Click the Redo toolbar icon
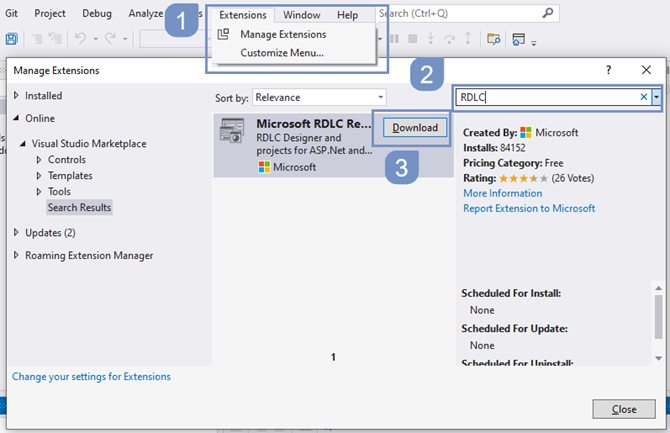 110,39
